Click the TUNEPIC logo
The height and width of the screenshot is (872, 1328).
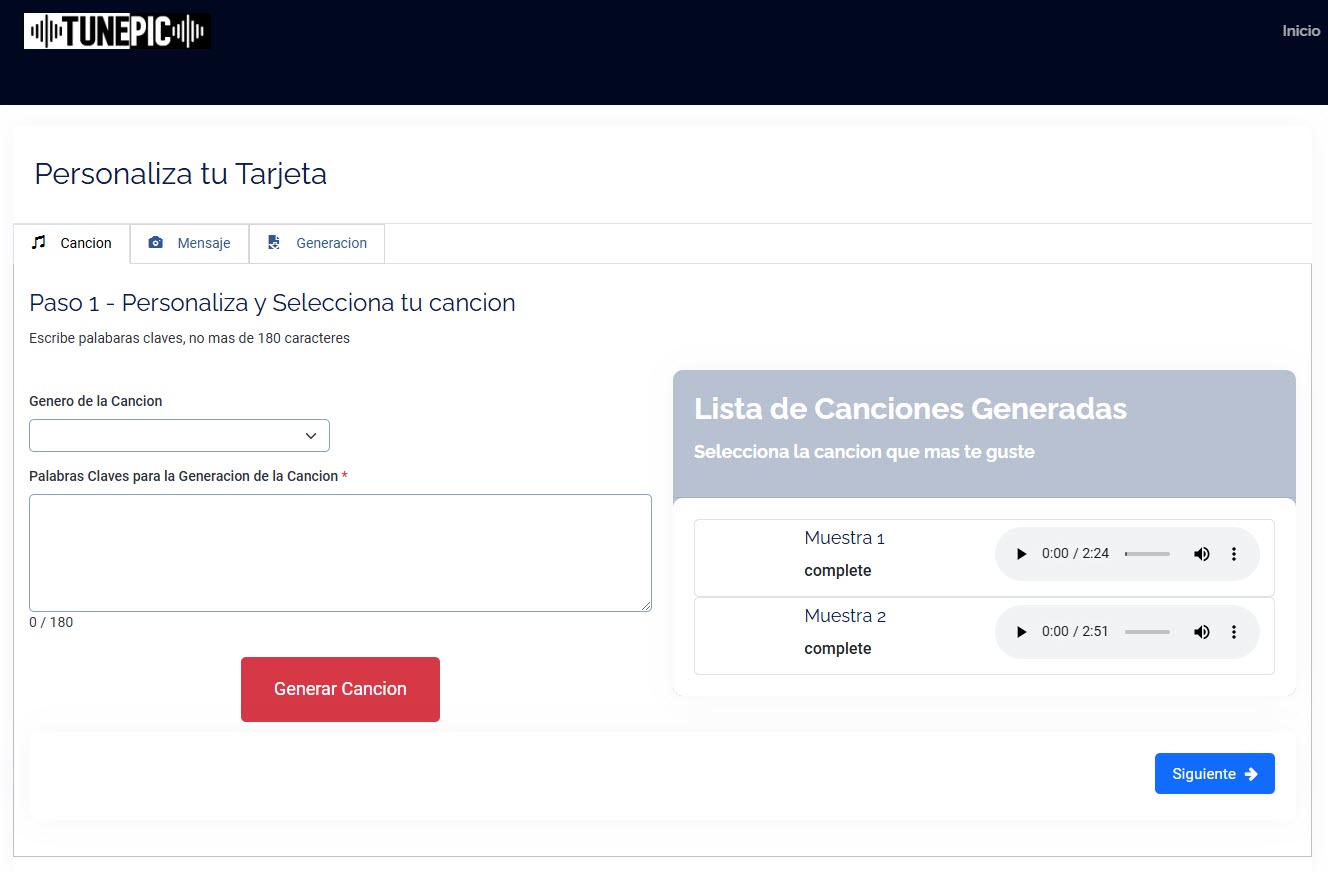116,30
